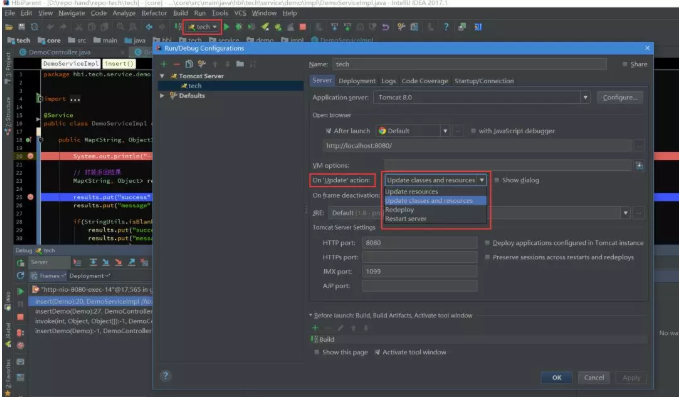The height and width of the screenshot is (400, 683).
Task: Click the folder icon in the configurations toolbar
Action: 240,64
